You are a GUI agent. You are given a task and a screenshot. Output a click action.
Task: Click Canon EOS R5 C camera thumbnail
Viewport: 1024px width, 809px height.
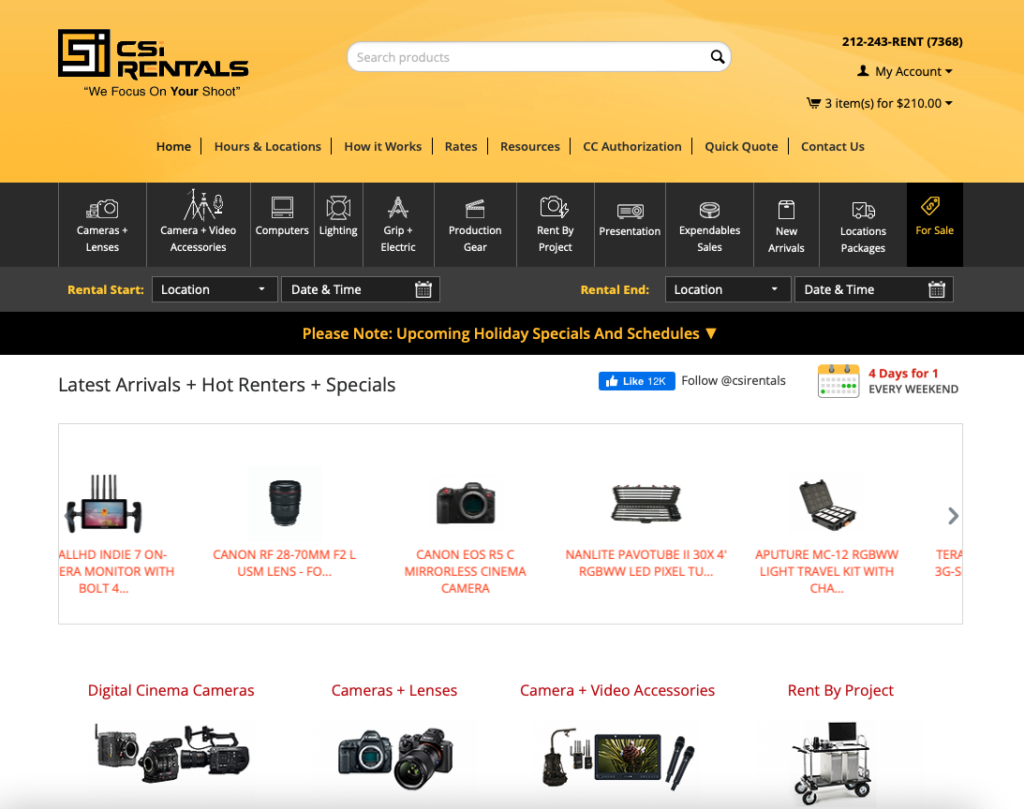pyautogui.click(x=466, y=503)
